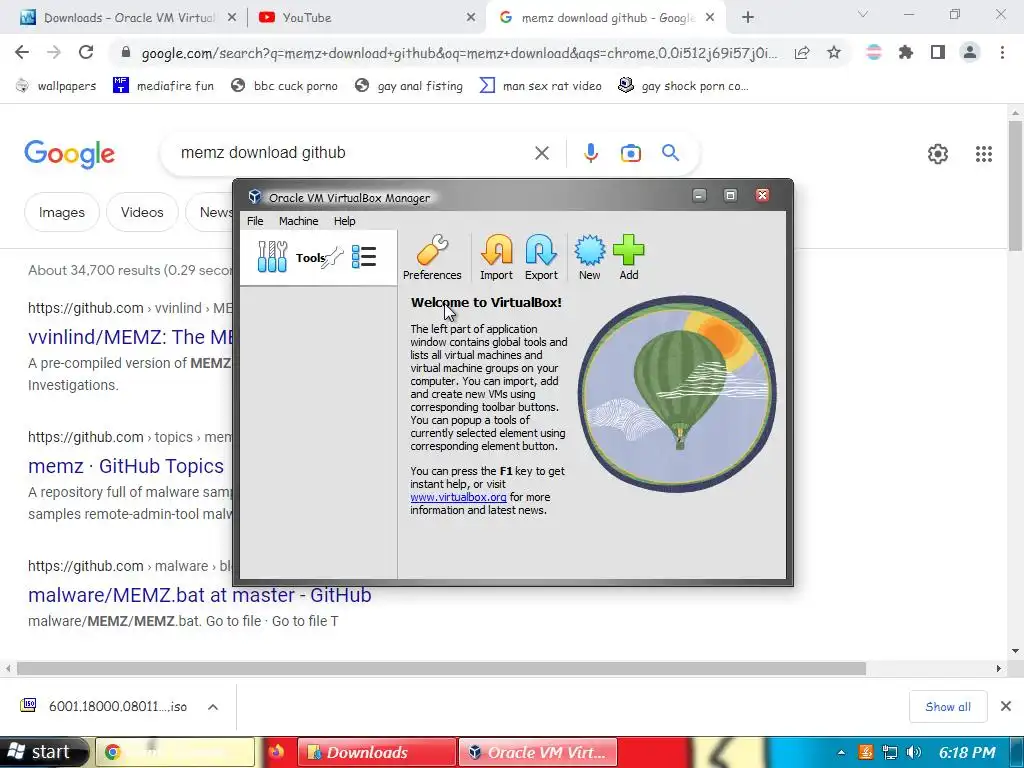Open VirtualBox Preferences
The image size is (1024, 768).
pyautogui.click(x=432, y=258)
